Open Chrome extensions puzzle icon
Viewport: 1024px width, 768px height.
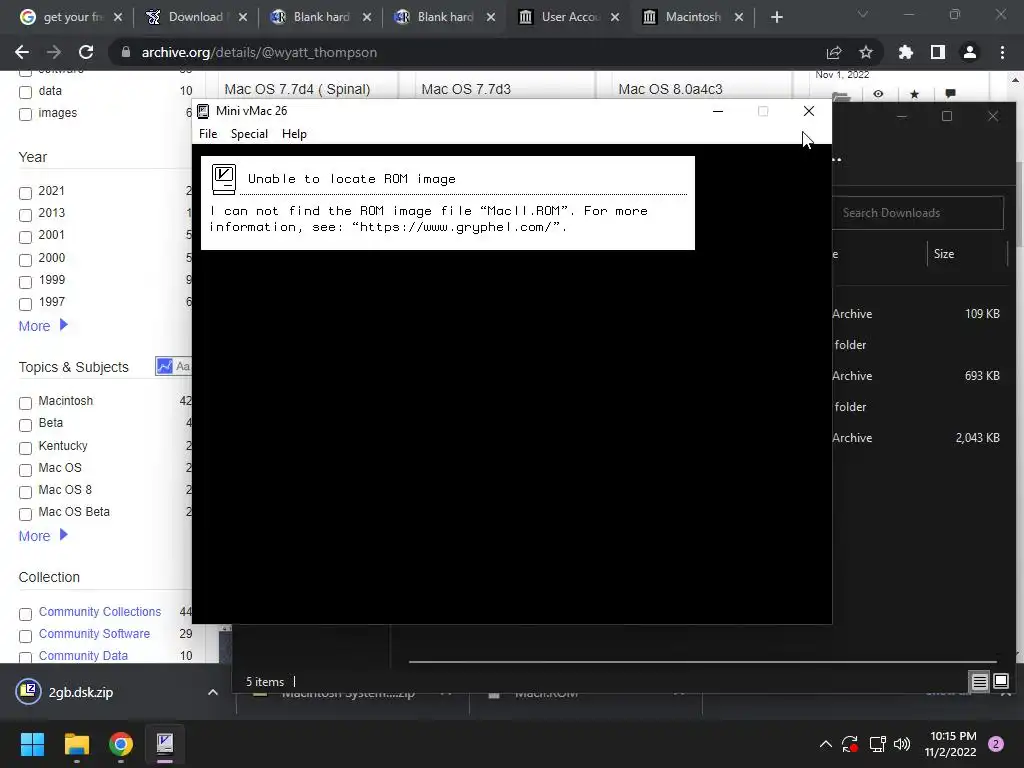click(x=905, y=52)
